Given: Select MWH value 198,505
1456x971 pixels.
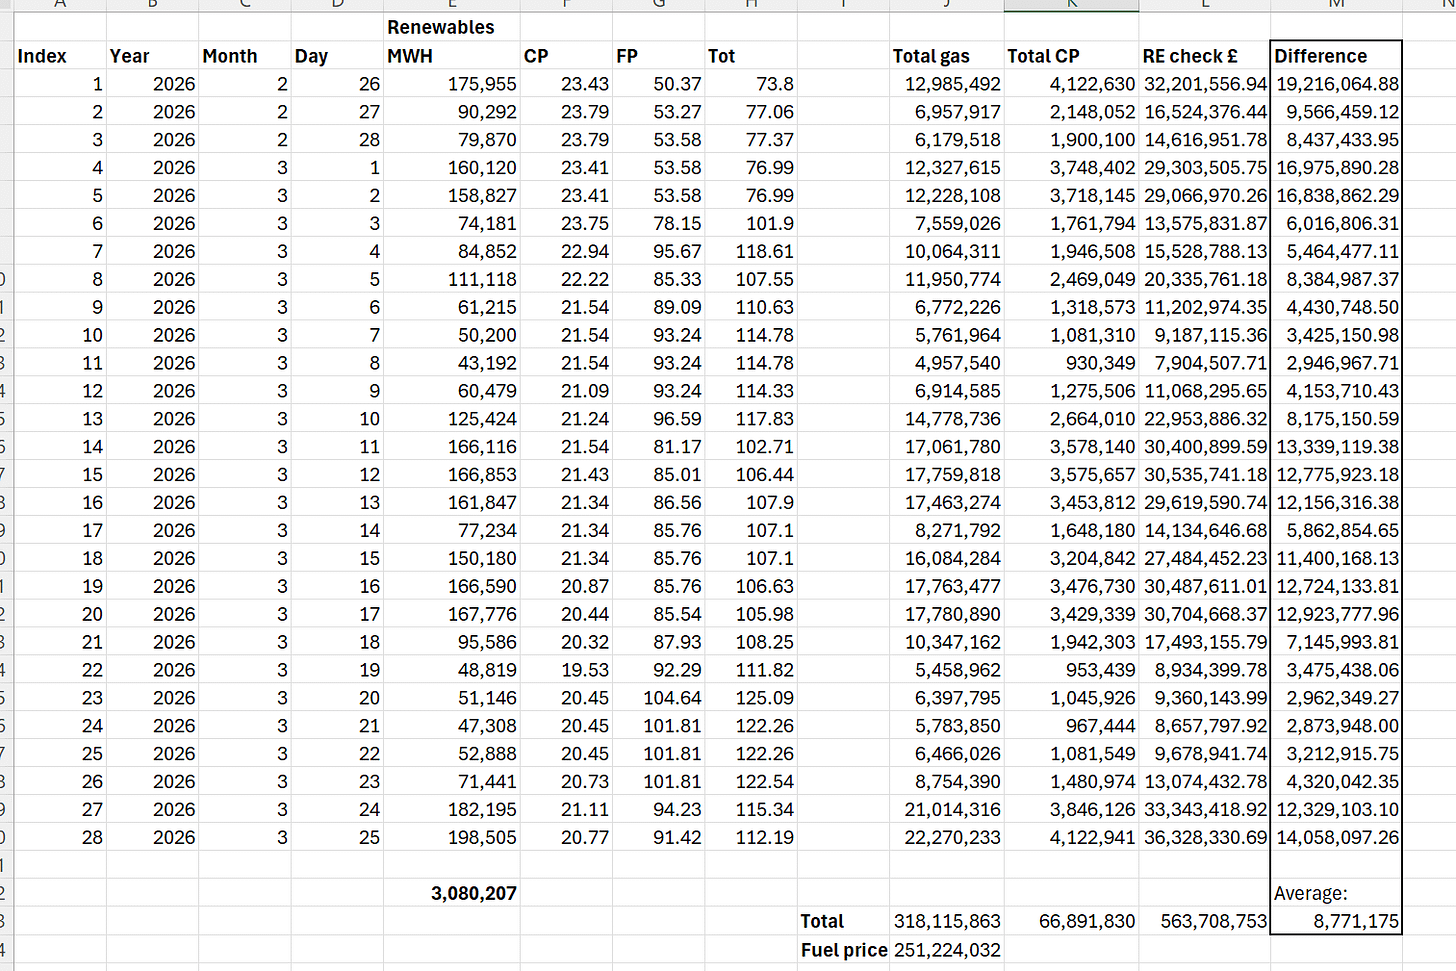Looking at the screenshot, I should pyautogui.click(x=452, y=837).
